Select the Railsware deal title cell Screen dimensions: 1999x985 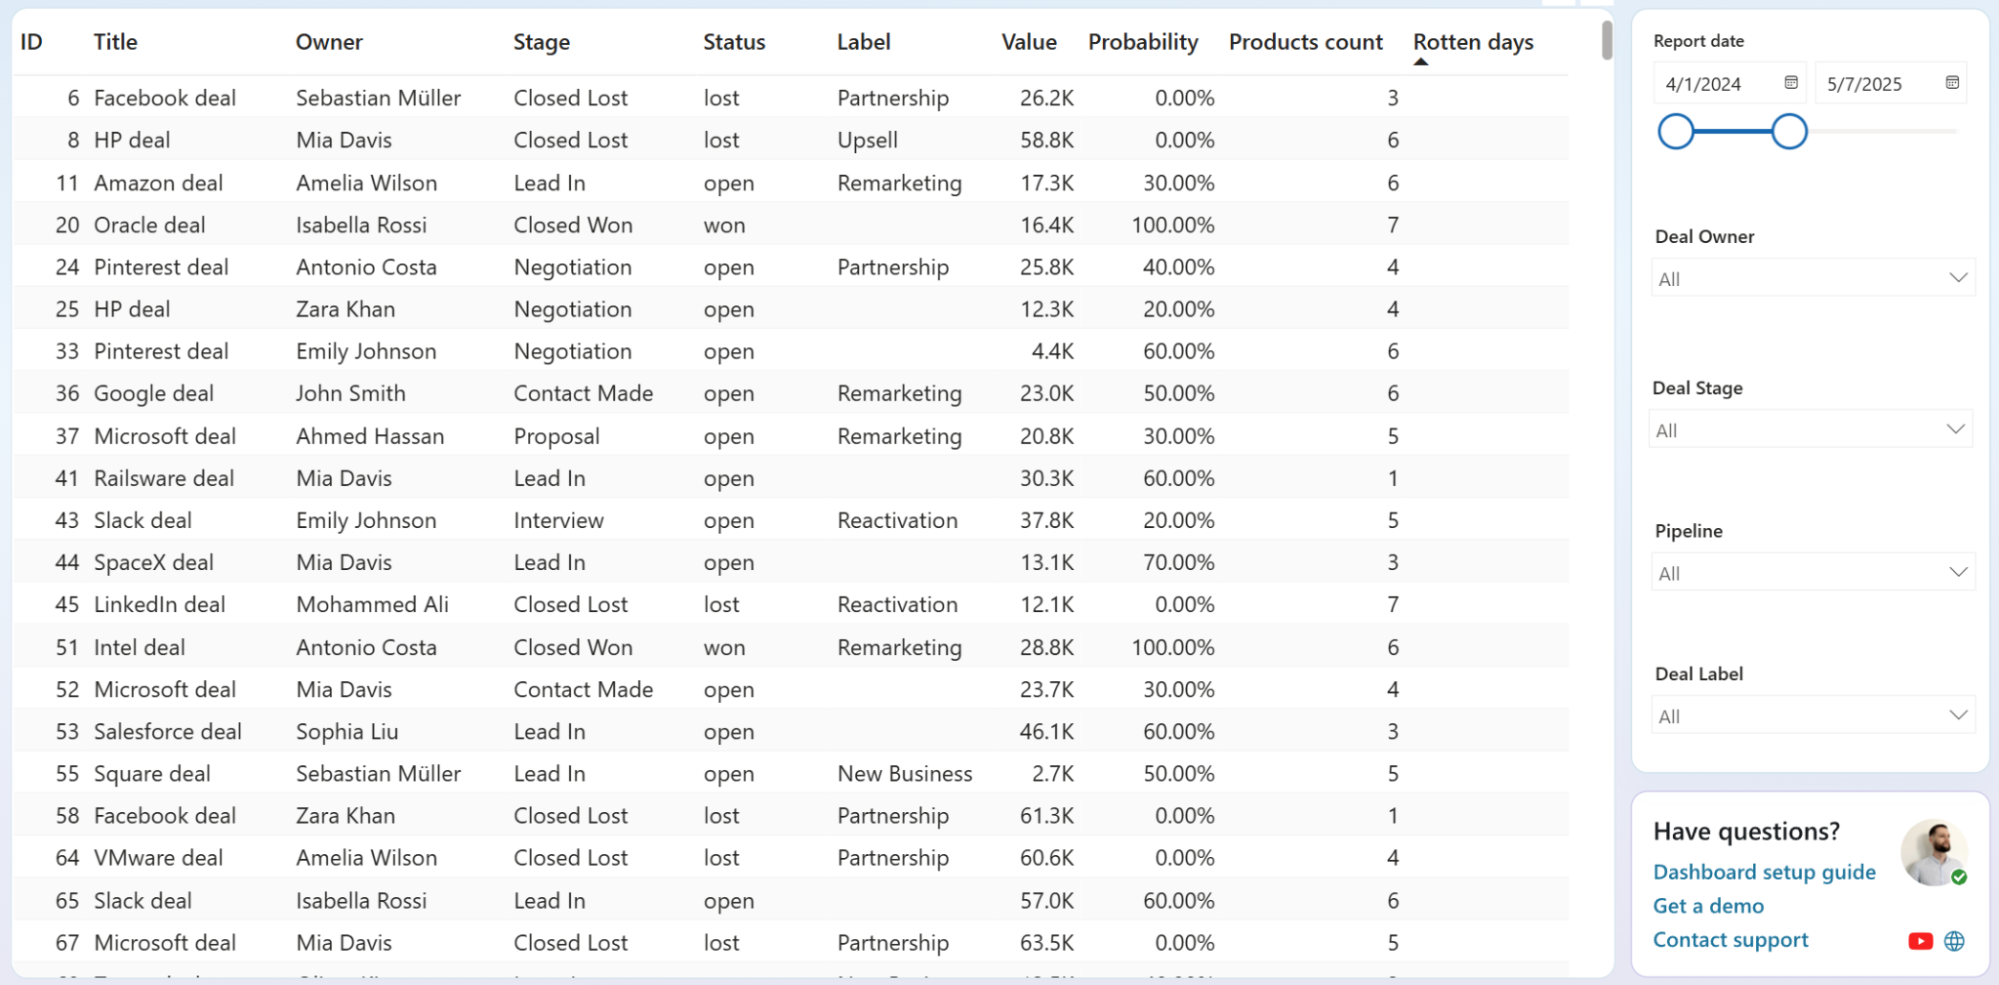click(x=164, y=478)
